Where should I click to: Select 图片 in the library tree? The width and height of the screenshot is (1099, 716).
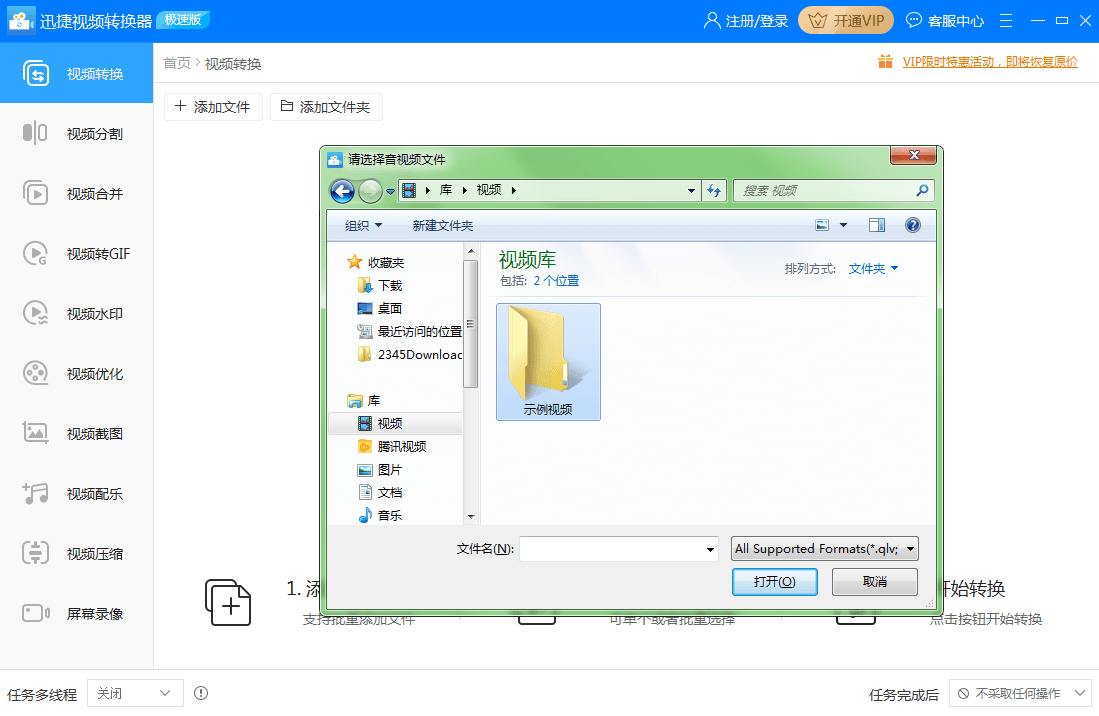[x=390, y=469]
